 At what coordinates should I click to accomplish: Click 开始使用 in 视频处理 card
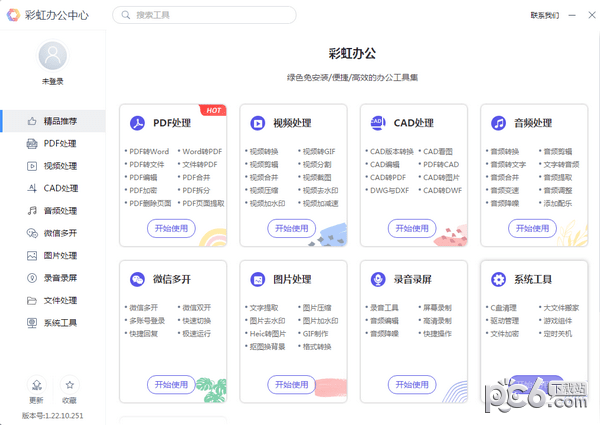click(292, 228)
